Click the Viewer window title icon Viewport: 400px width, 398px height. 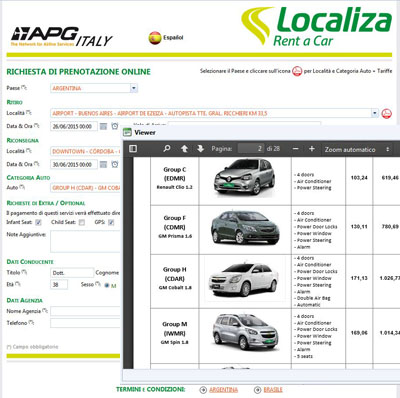(x=127, y=132)
